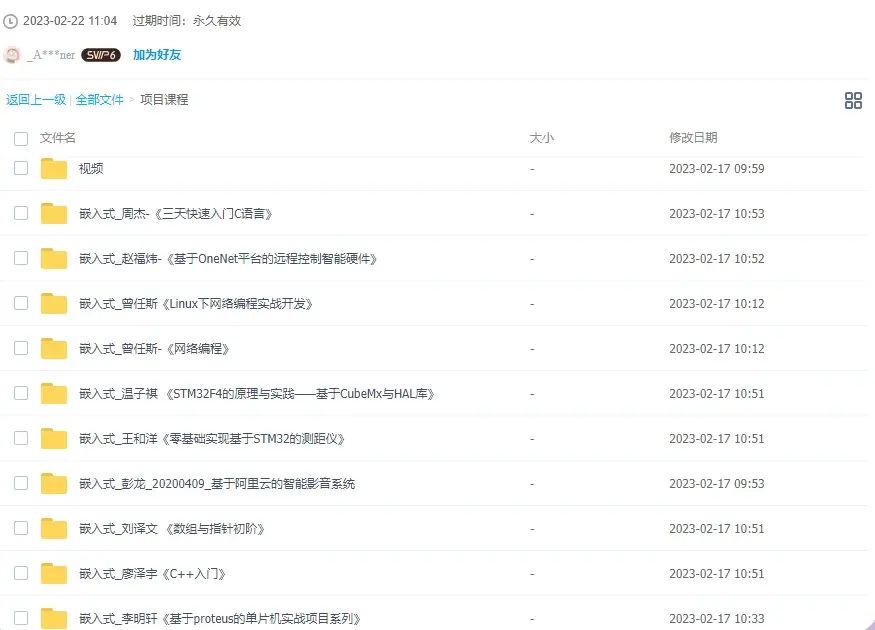Viewport: 875px width, 630px height.
Task: Select checkbox for 阿里云的智能影音系统 row
Action: pos(21,483)
